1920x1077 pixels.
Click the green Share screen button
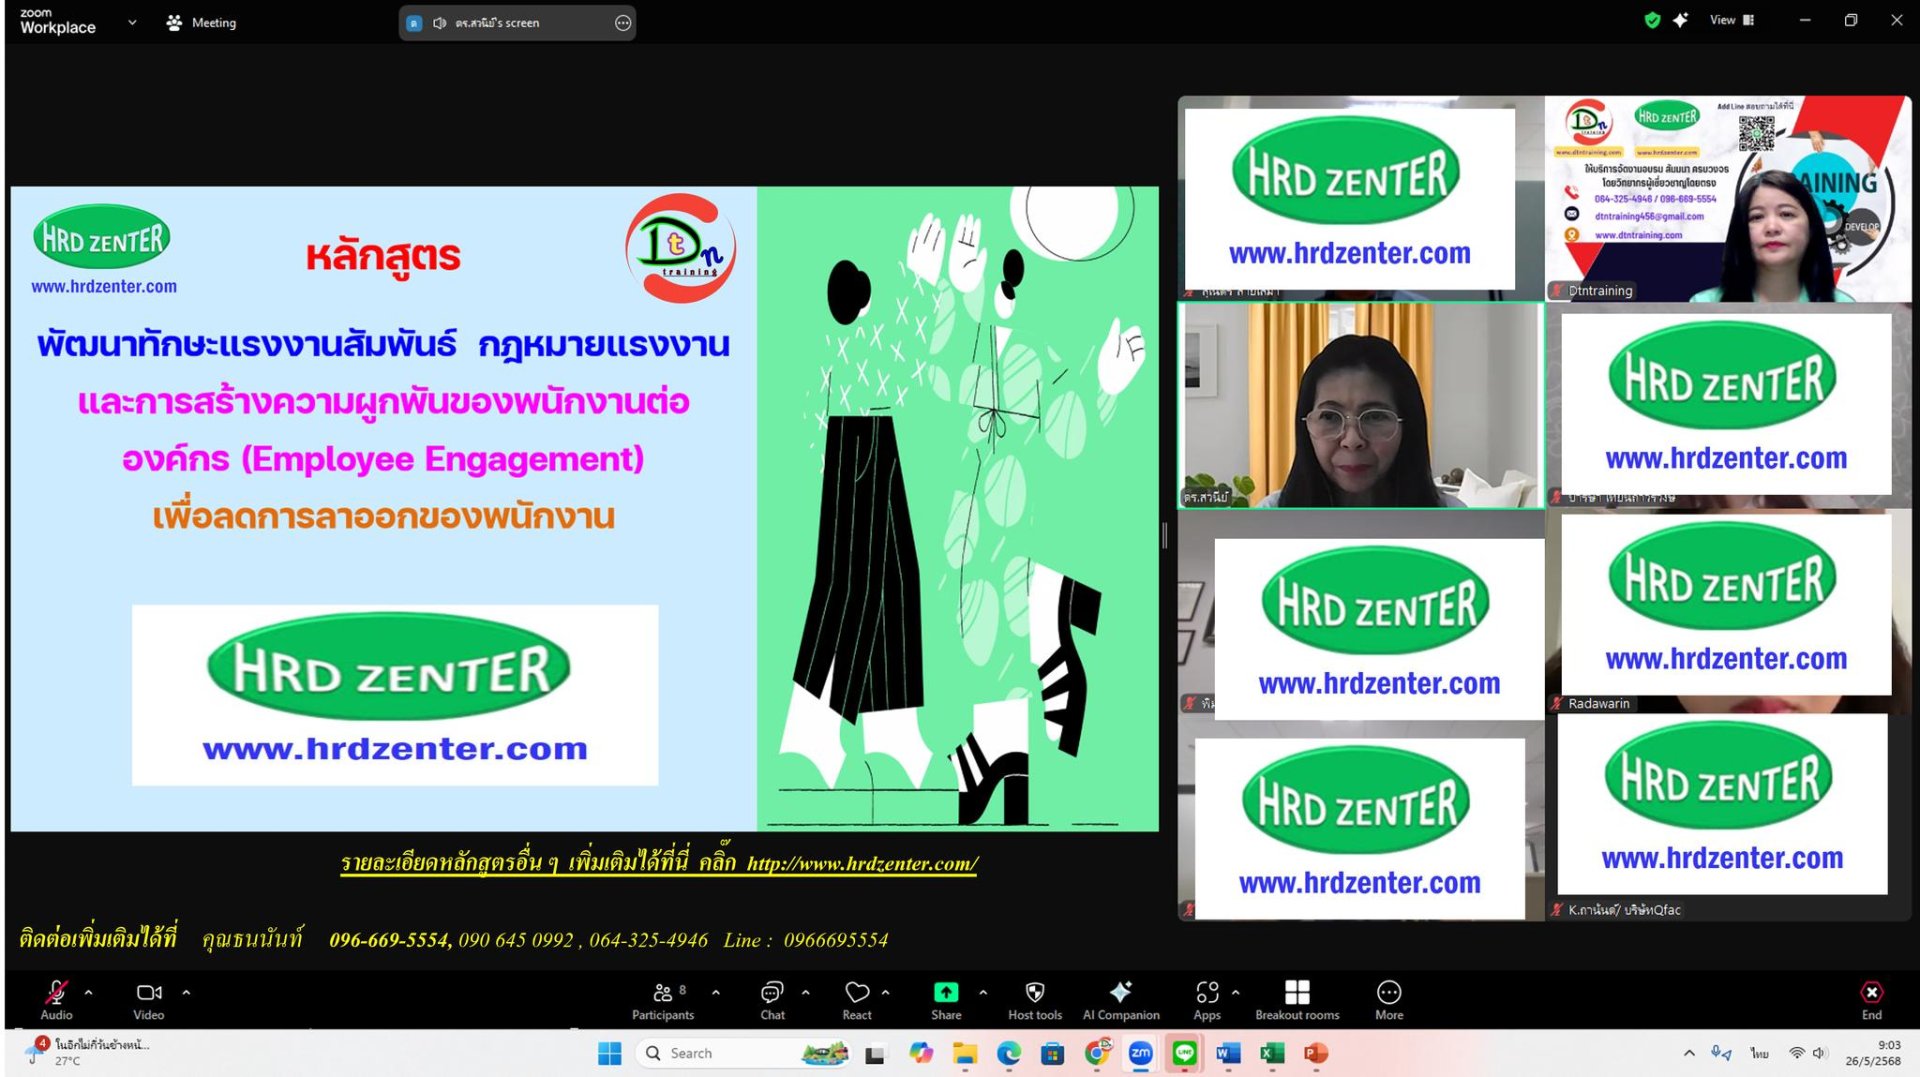coord(946,999)
